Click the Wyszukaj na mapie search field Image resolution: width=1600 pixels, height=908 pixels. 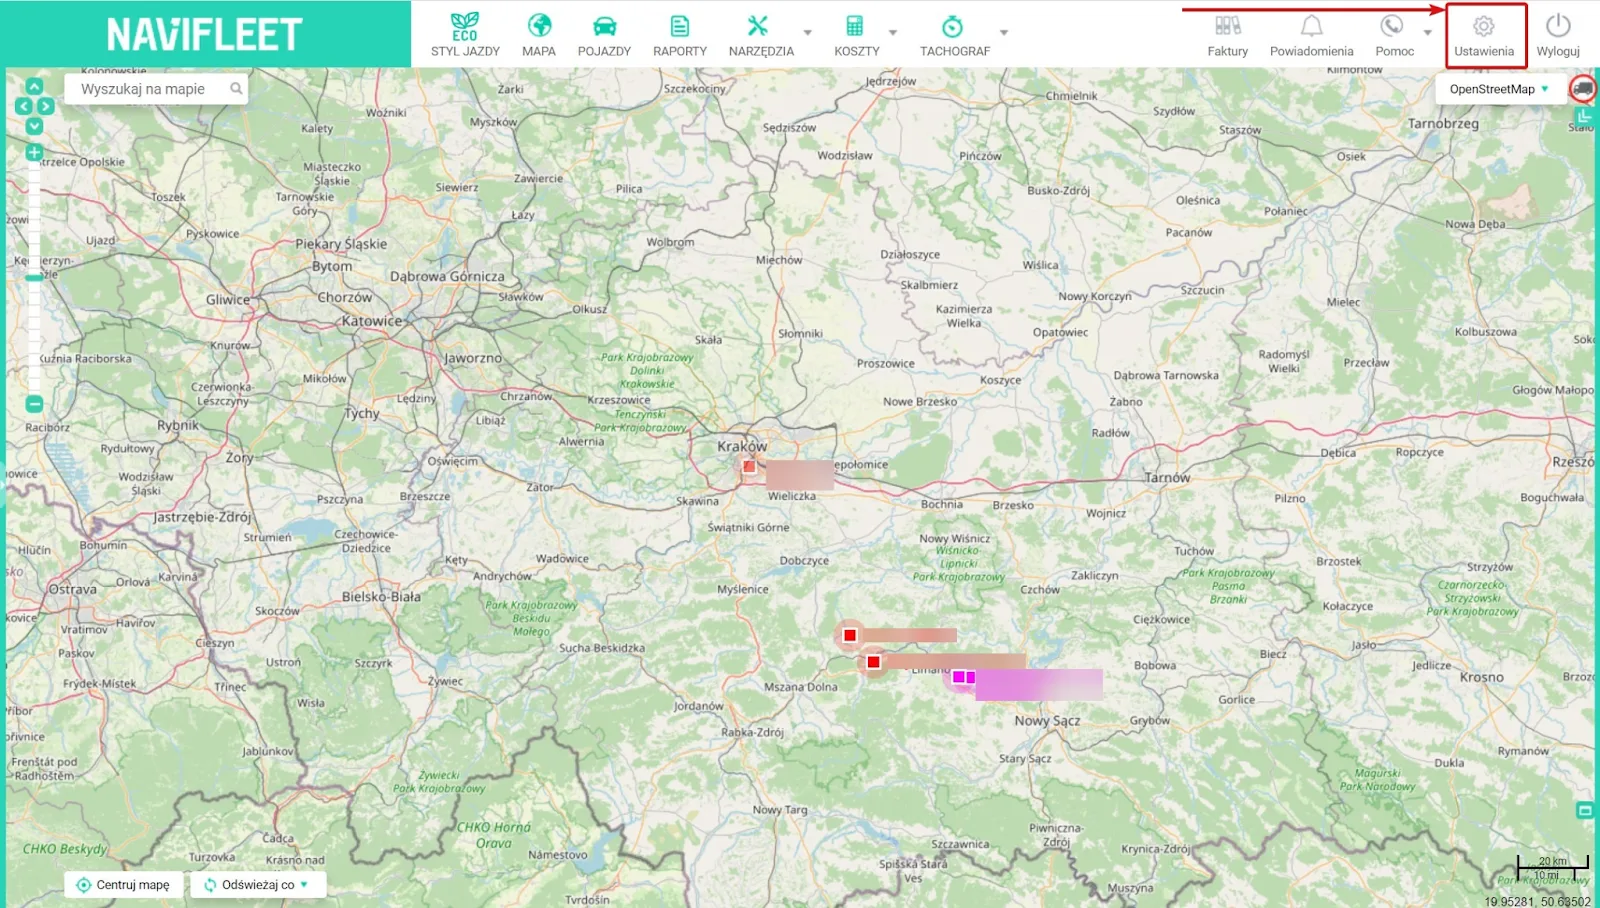coord(156,89)
